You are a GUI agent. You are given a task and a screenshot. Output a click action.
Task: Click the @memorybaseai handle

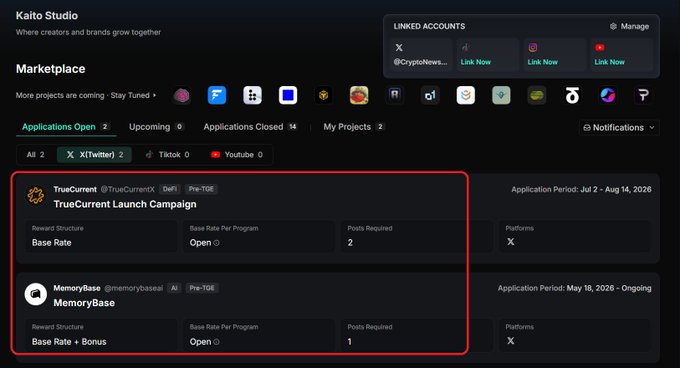tap(134, 288)
